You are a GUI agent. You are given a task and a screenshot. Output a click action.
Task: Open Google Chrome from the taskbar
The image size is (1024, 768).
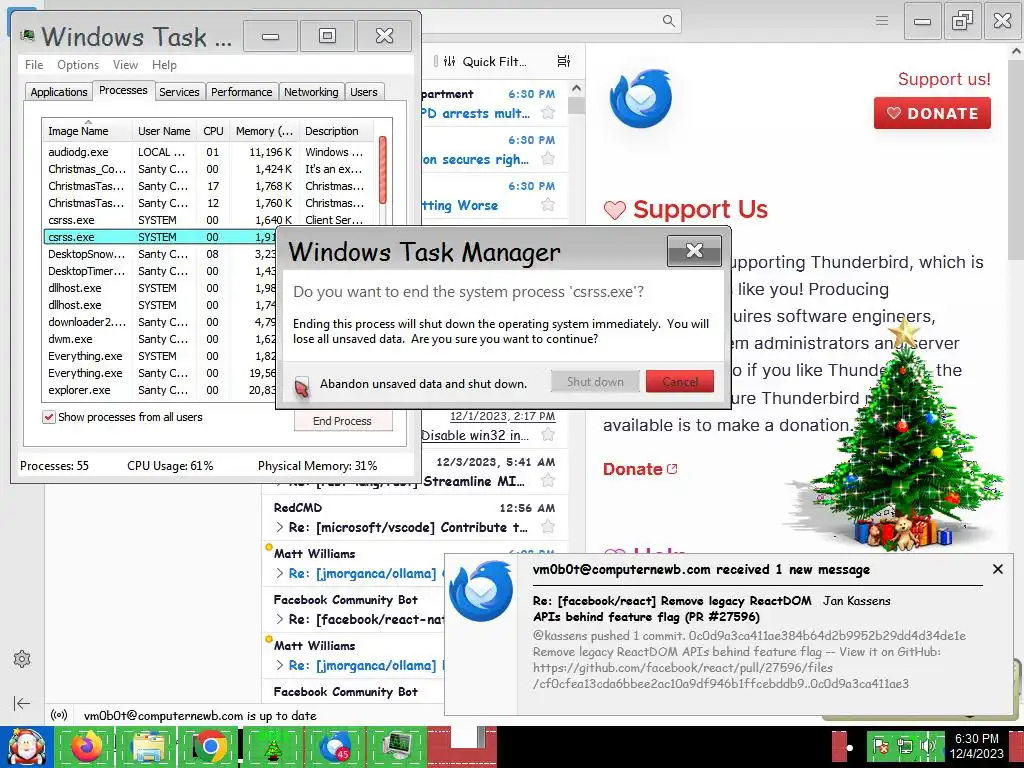(210, 747)
